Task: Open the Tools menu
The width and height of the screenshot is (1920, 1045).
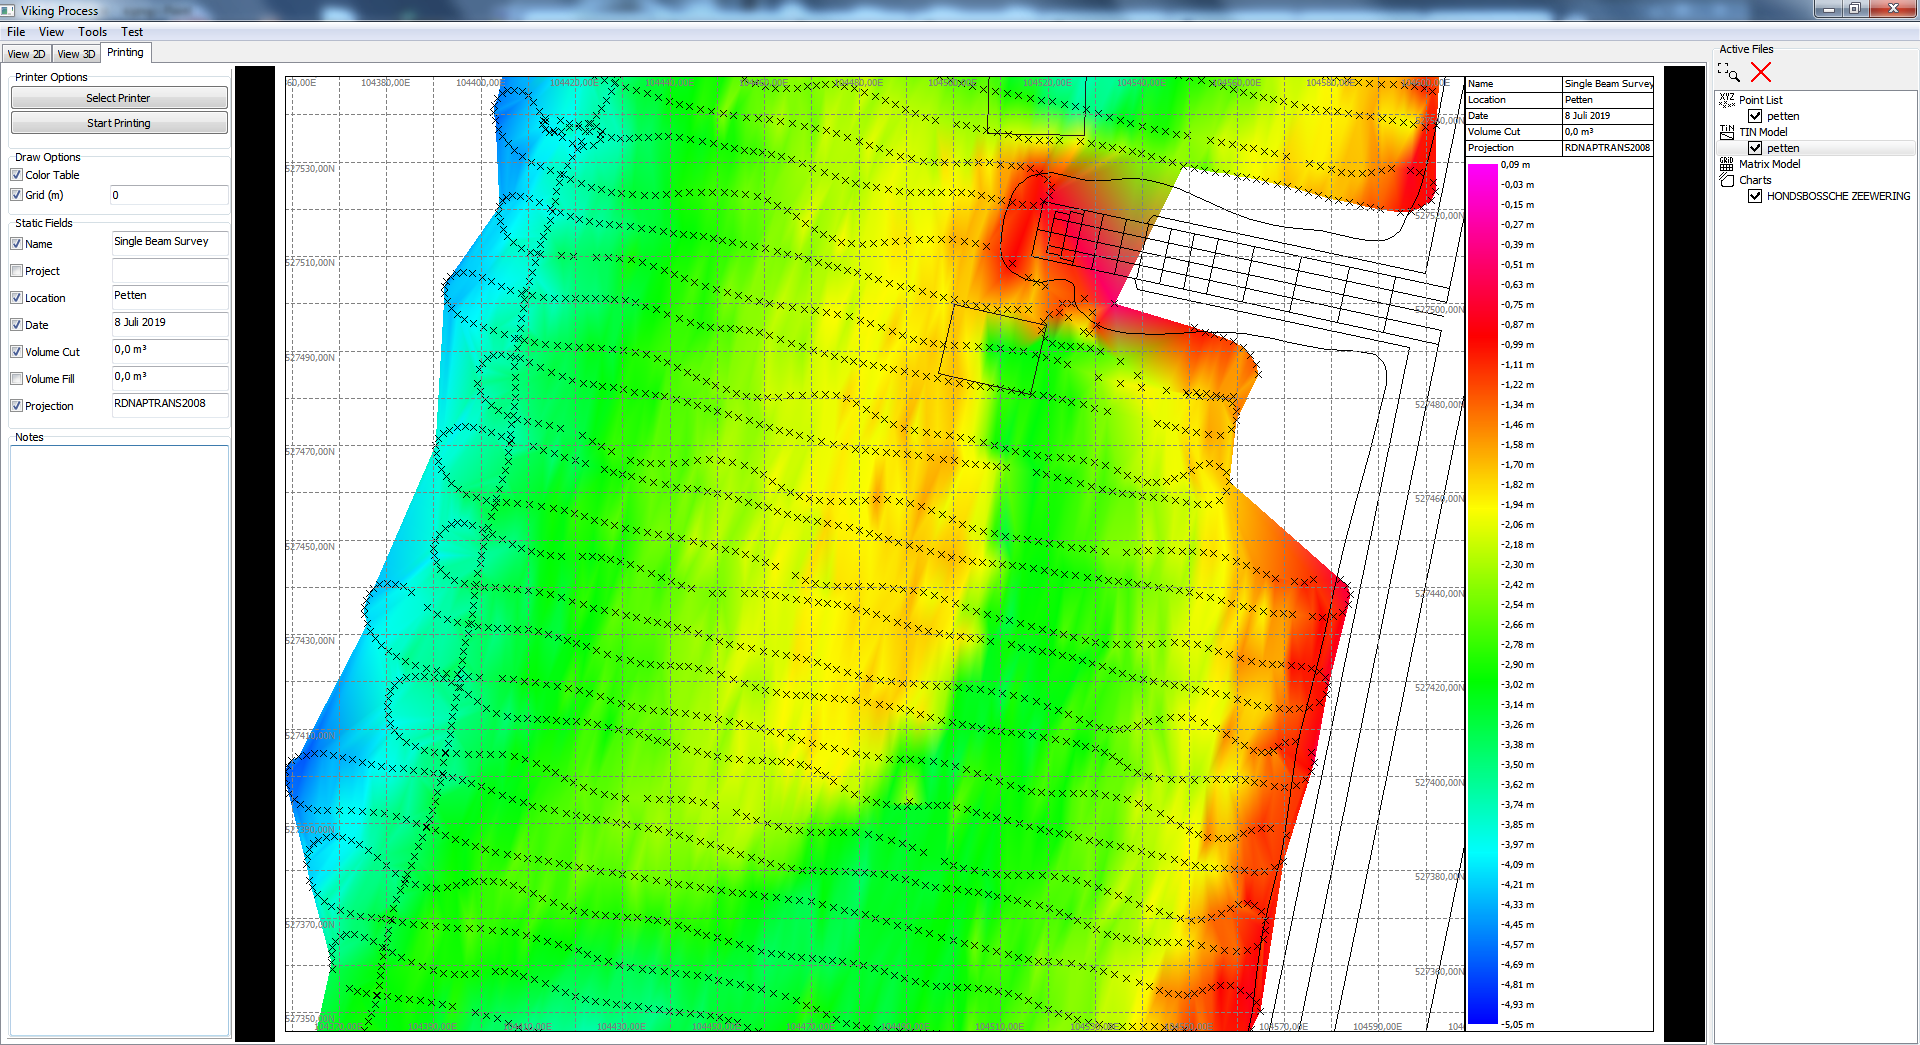Action: pyautogui.click(x=92, y=32)
